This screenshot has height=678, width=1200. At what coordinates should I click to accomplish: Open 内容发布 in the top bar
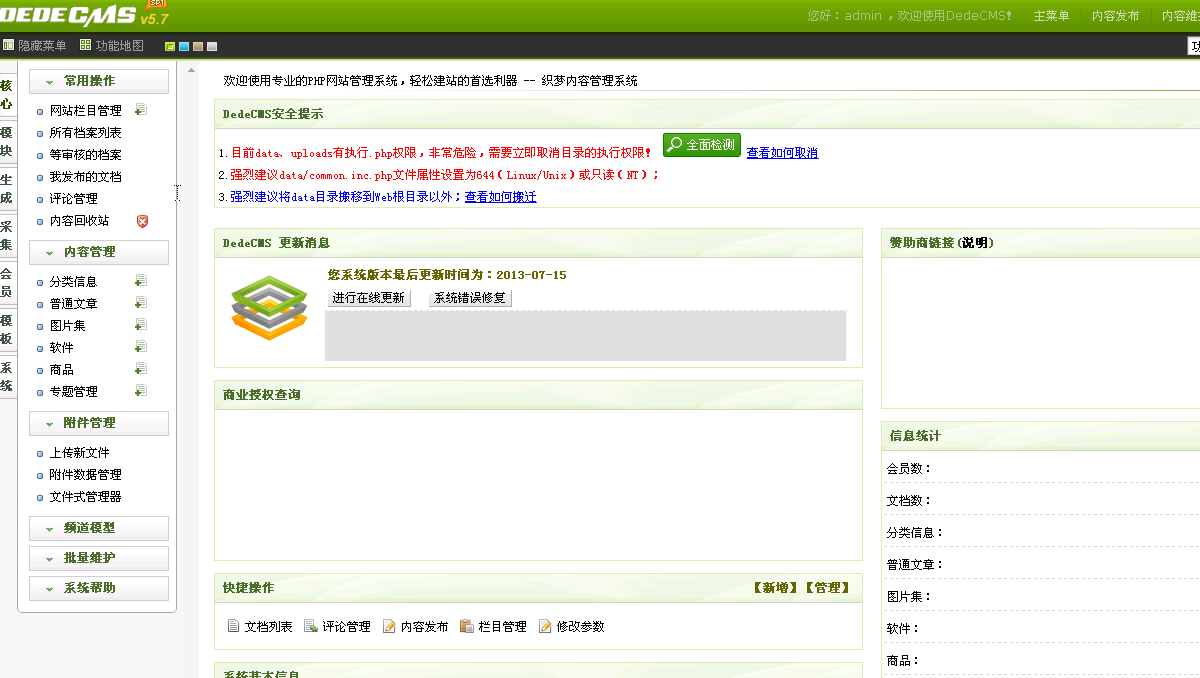click(x=1115, y=16)
